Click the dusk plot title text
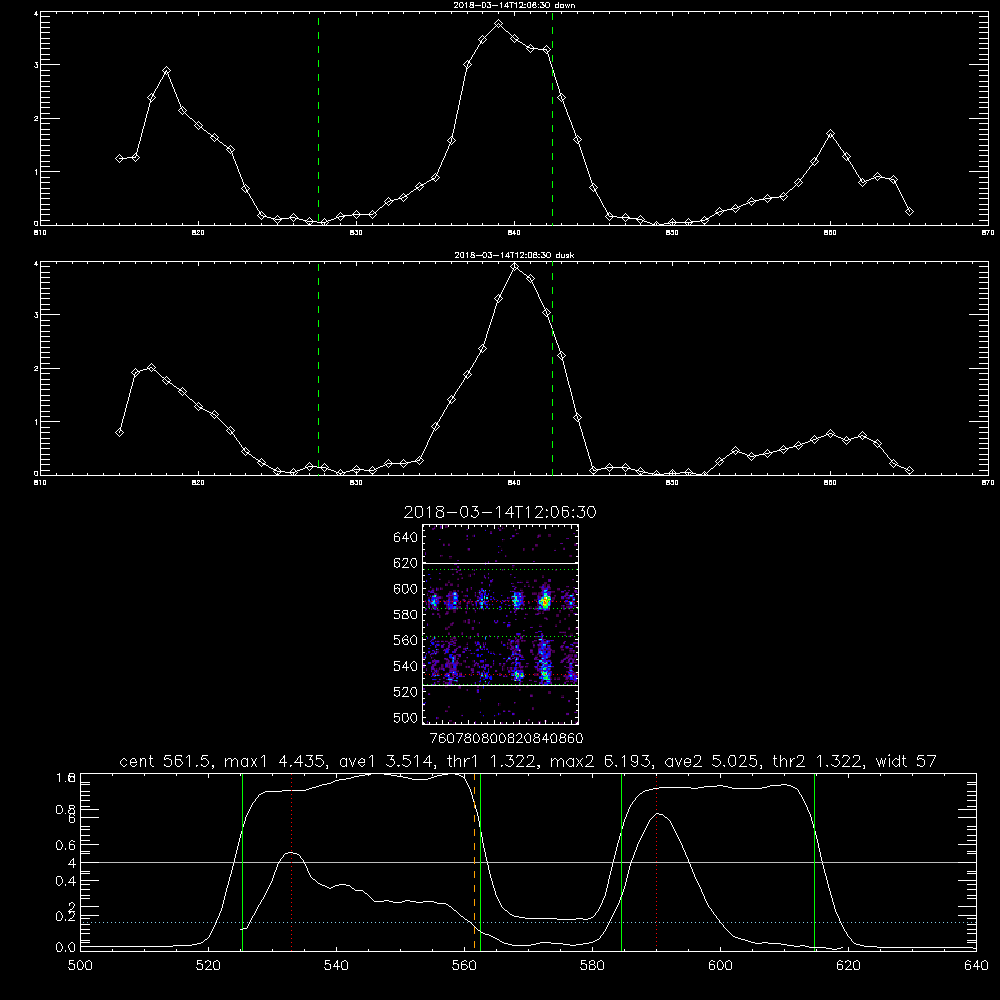Screen dimensions: 1000x1000 click(514, 255)
